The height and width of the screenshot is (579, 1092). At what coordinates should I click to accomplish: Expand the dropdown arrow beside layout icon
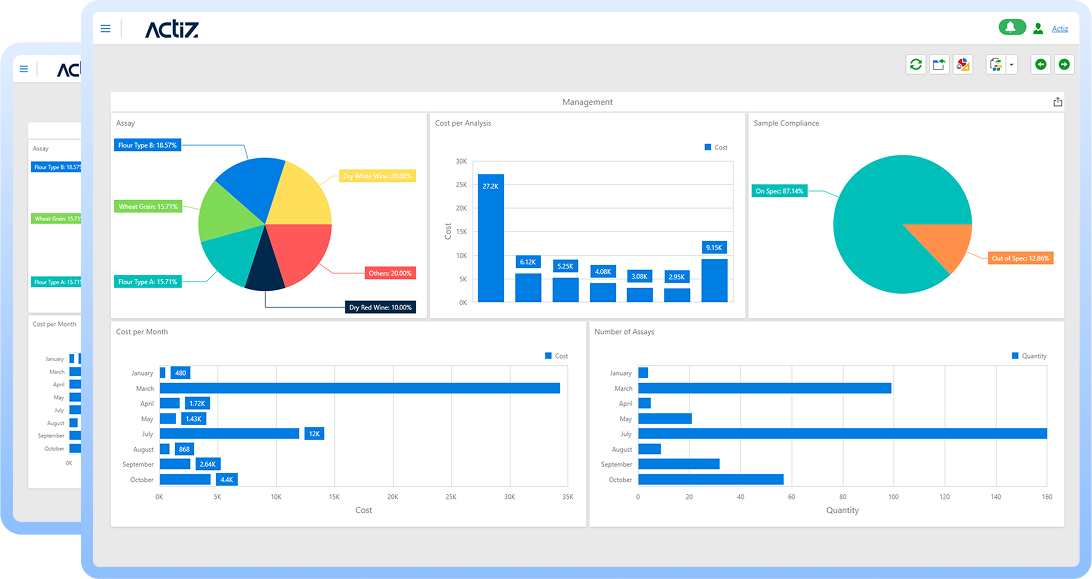[x=1011, y=65]
